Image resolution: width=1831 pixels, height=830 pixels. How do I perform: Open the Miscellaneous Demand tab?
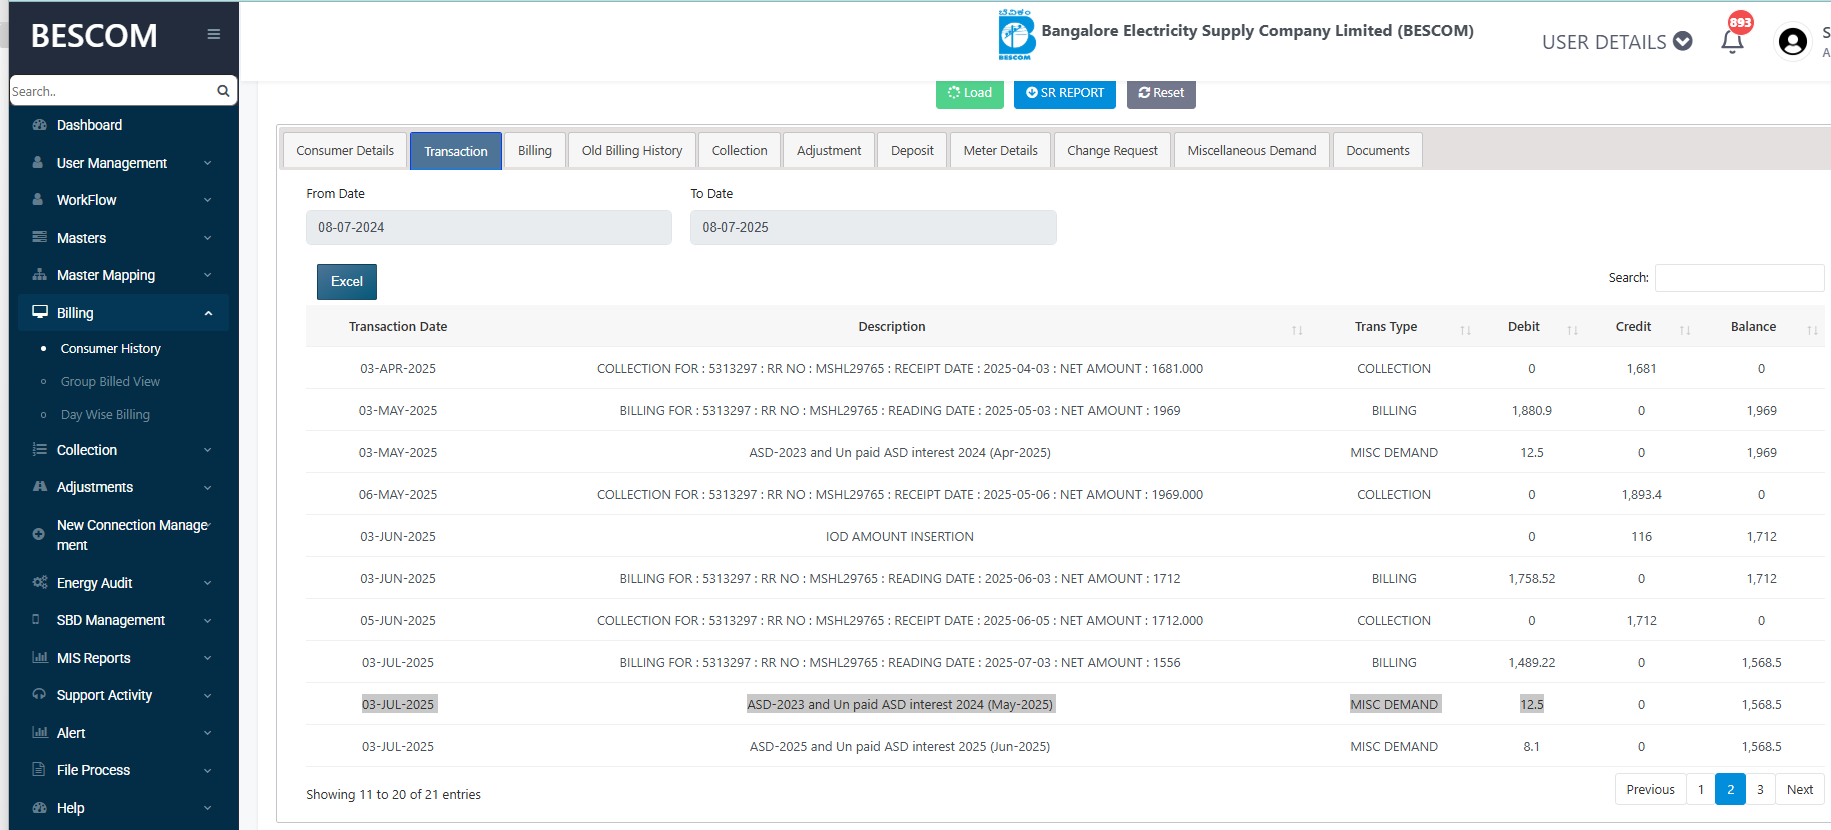pos(1252,150)
